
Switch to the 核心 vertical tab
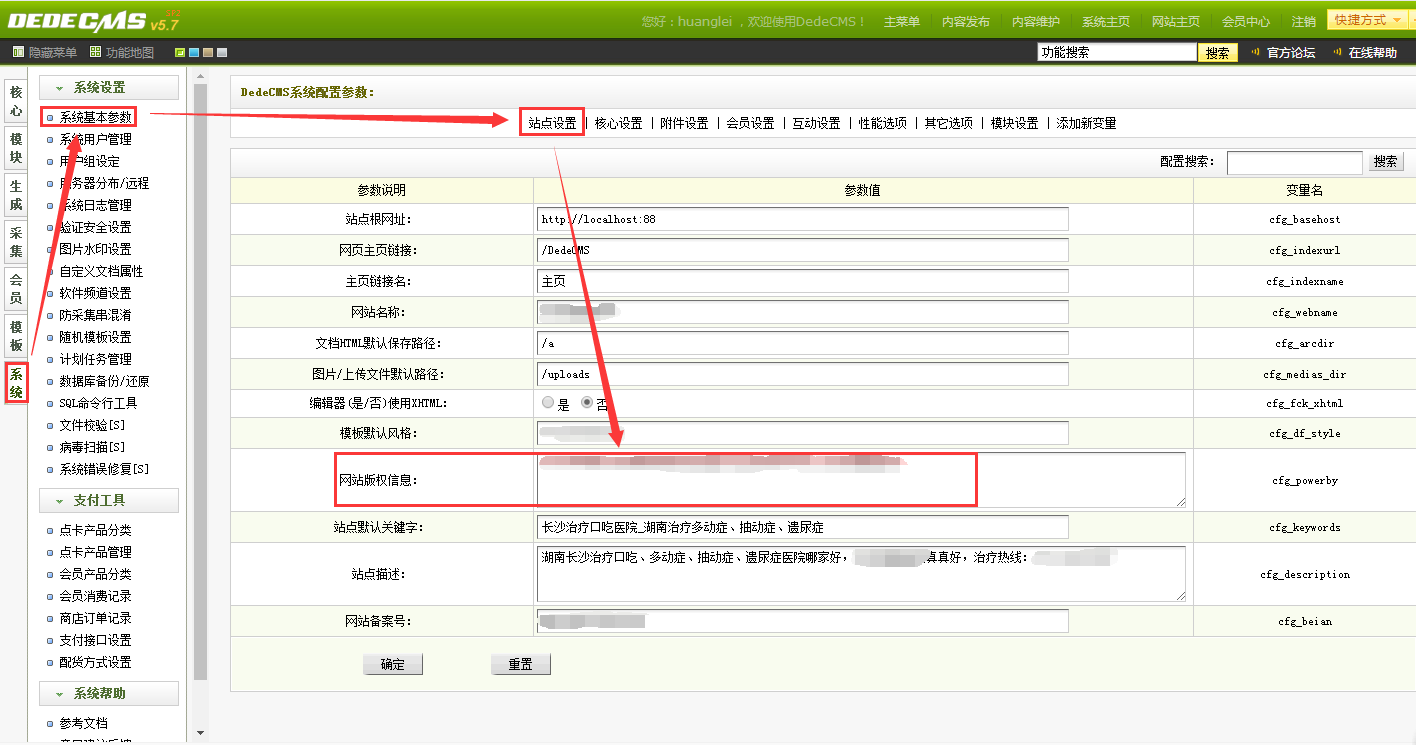coord(16,101)
